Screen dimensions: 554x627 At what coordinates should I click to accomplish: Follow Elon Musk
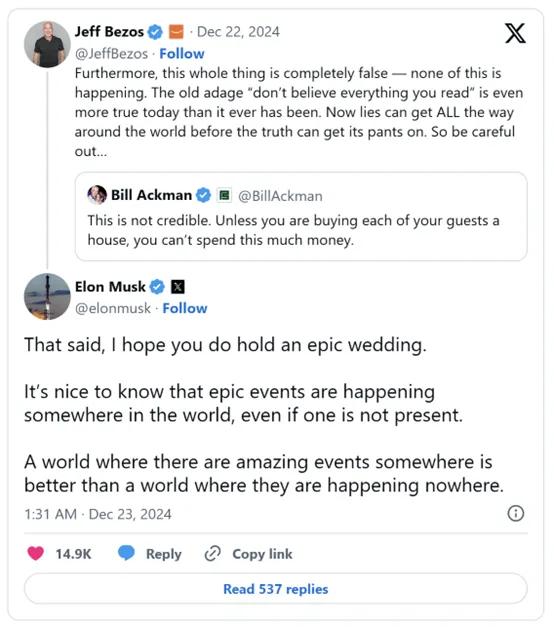185,308
